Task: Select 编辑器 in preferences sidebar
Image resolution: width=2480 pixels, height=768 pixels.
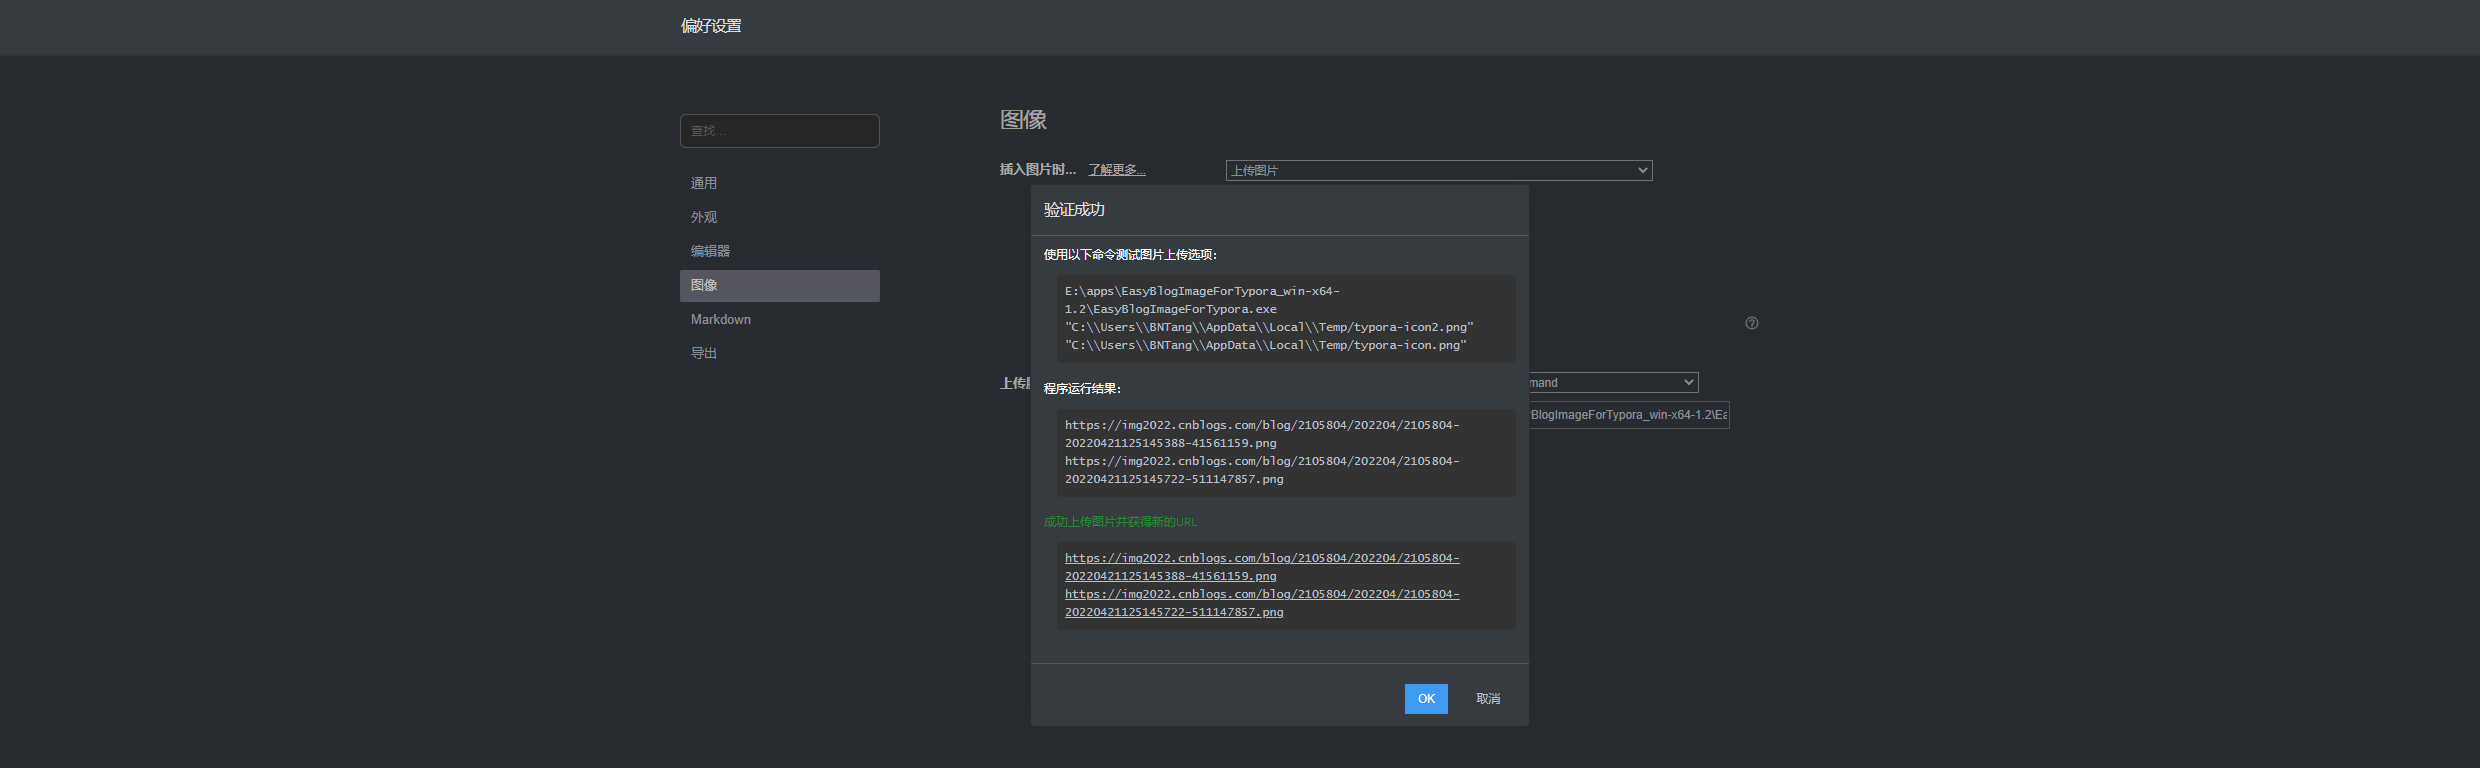Action: (780, 251)
